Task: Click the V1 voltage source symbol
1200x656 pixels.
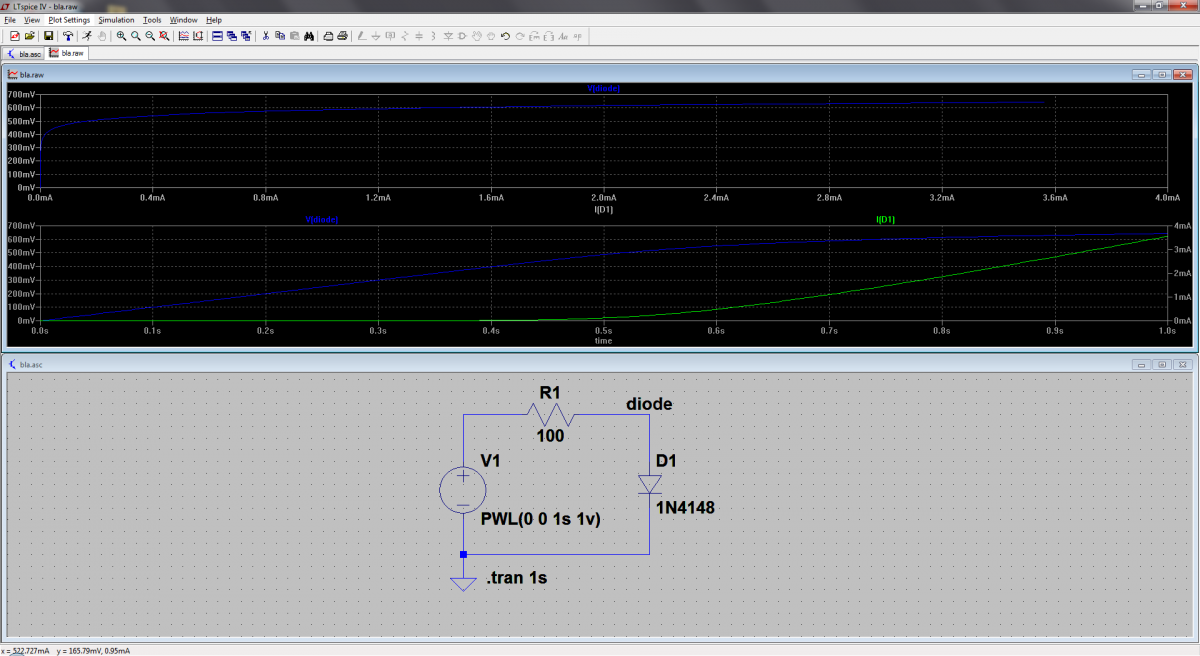Action: click(x=463, y=491)
